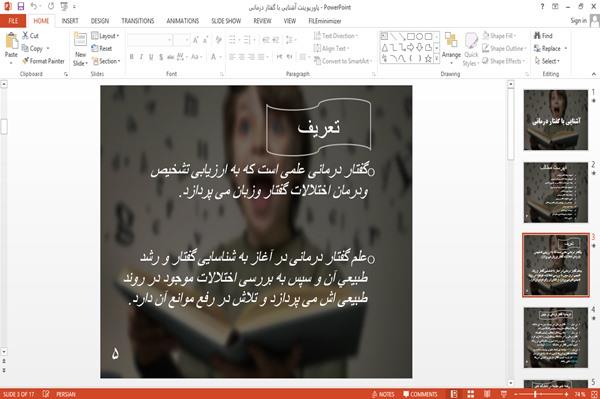Switch to the INSERT tab

point(70,21)
